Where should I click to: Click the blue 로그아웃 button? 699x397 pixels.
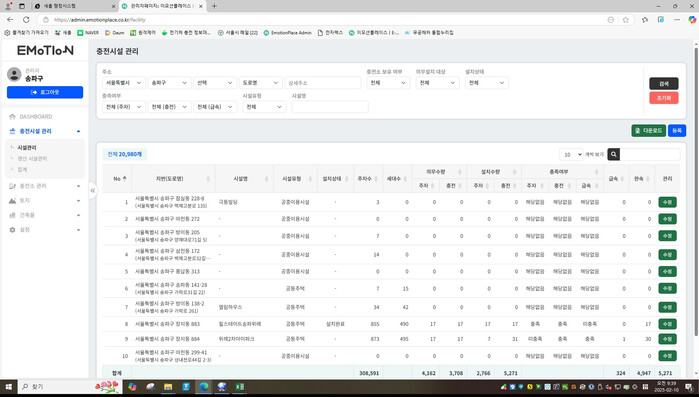(45, 92)
